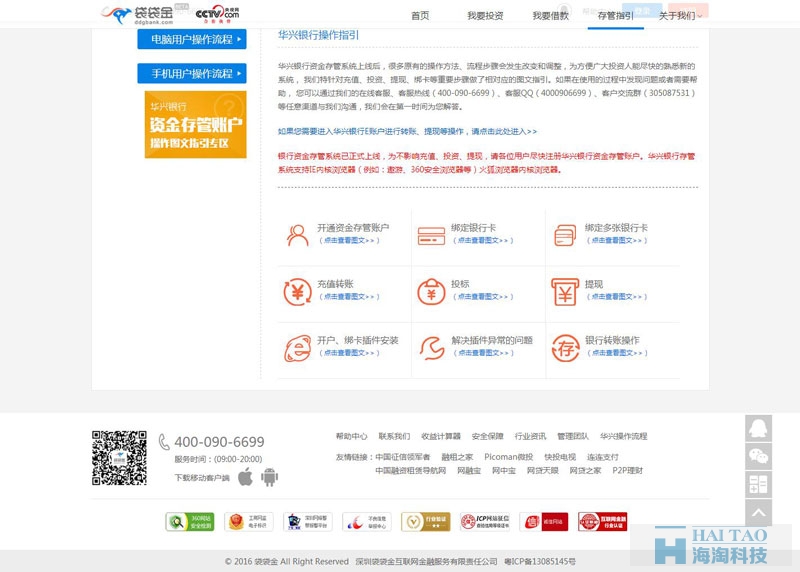Open the 首页 nav tab
This screenshot has height=572, width=800.
click(420, 16)
